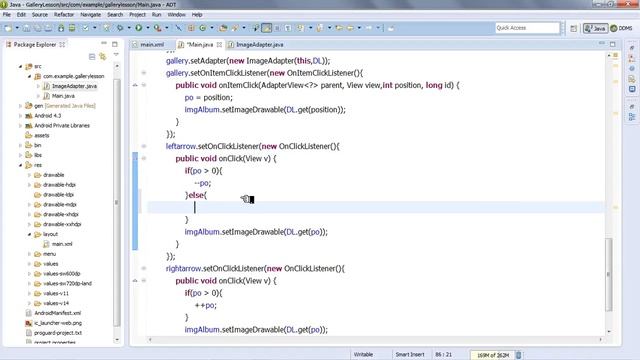640x360 pixels.
Task: Click the editor vertical scrollbar thumb
Action: [609, 275]
